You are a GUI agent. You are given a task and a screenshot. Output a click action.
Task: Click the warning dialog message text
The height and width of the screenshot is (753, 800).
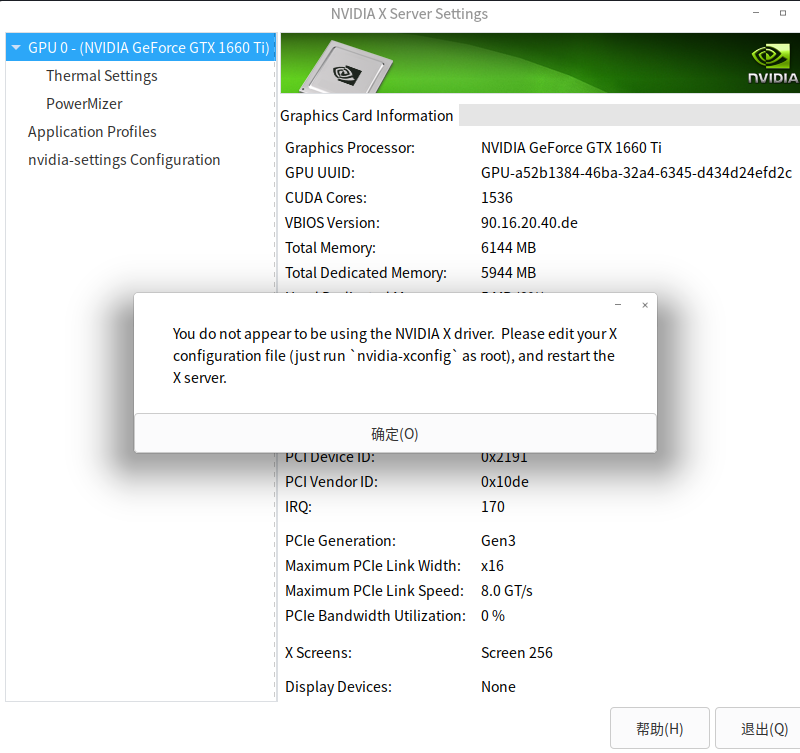[394, 356]
